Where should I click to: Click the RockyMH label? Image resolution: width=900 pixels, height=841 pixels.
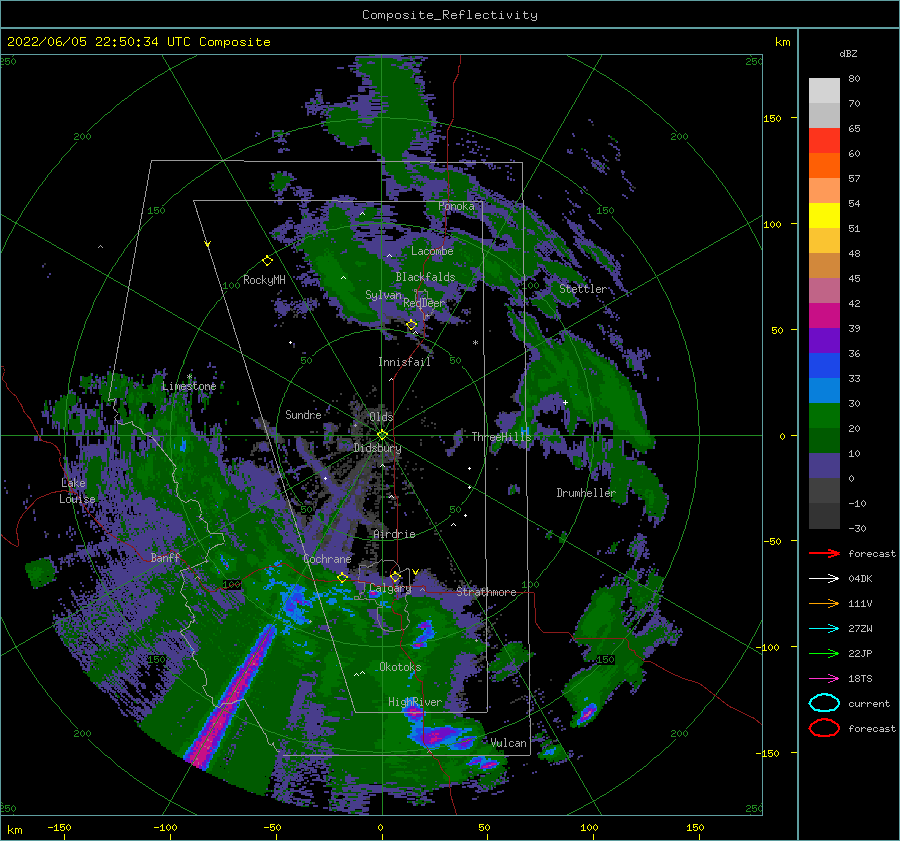[264, 280]
